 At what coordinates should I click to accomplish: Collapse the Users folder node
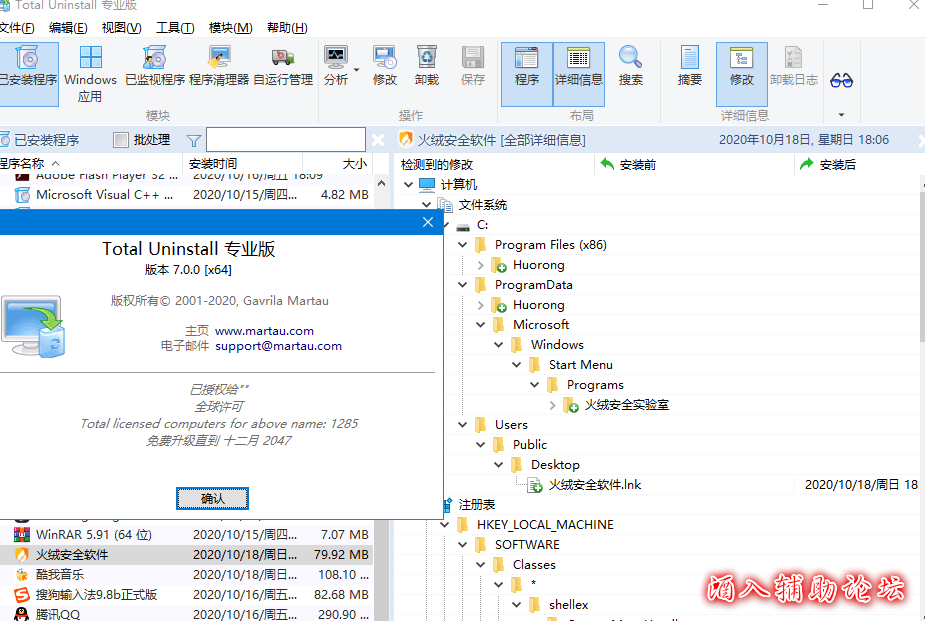pyautogui.click(x=462, y=425)
